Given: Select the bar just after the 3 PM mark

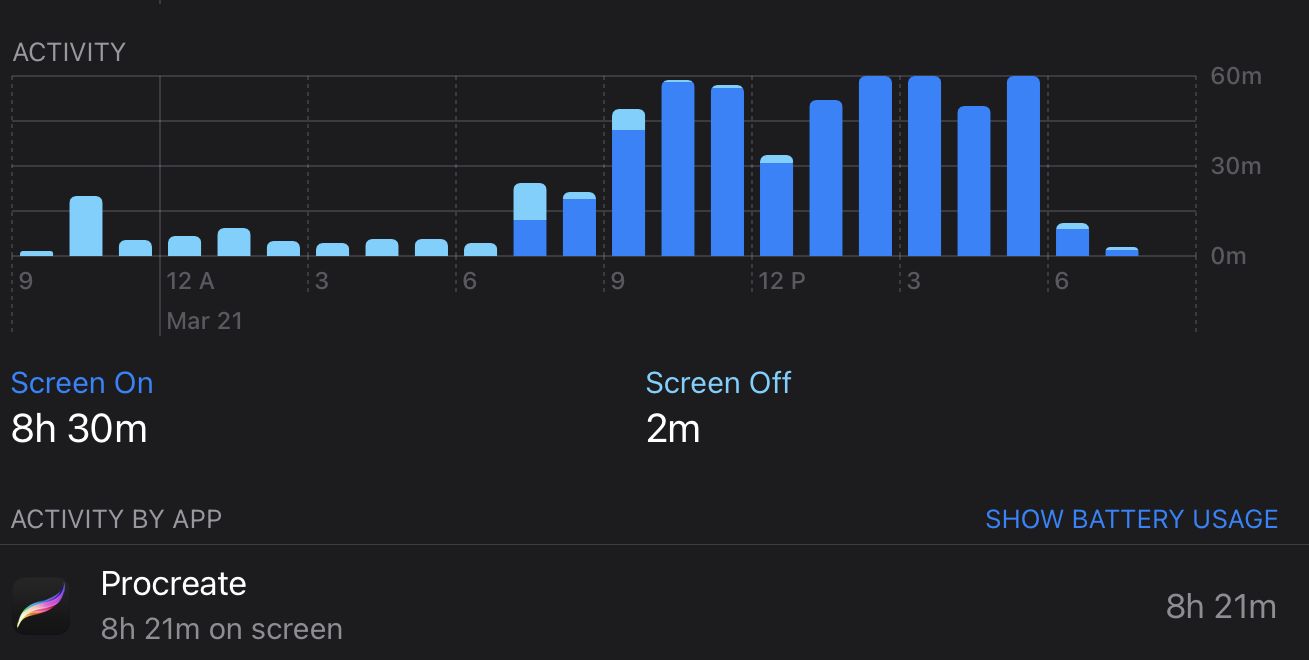Looking at the screenshot, I should [924, 166].
